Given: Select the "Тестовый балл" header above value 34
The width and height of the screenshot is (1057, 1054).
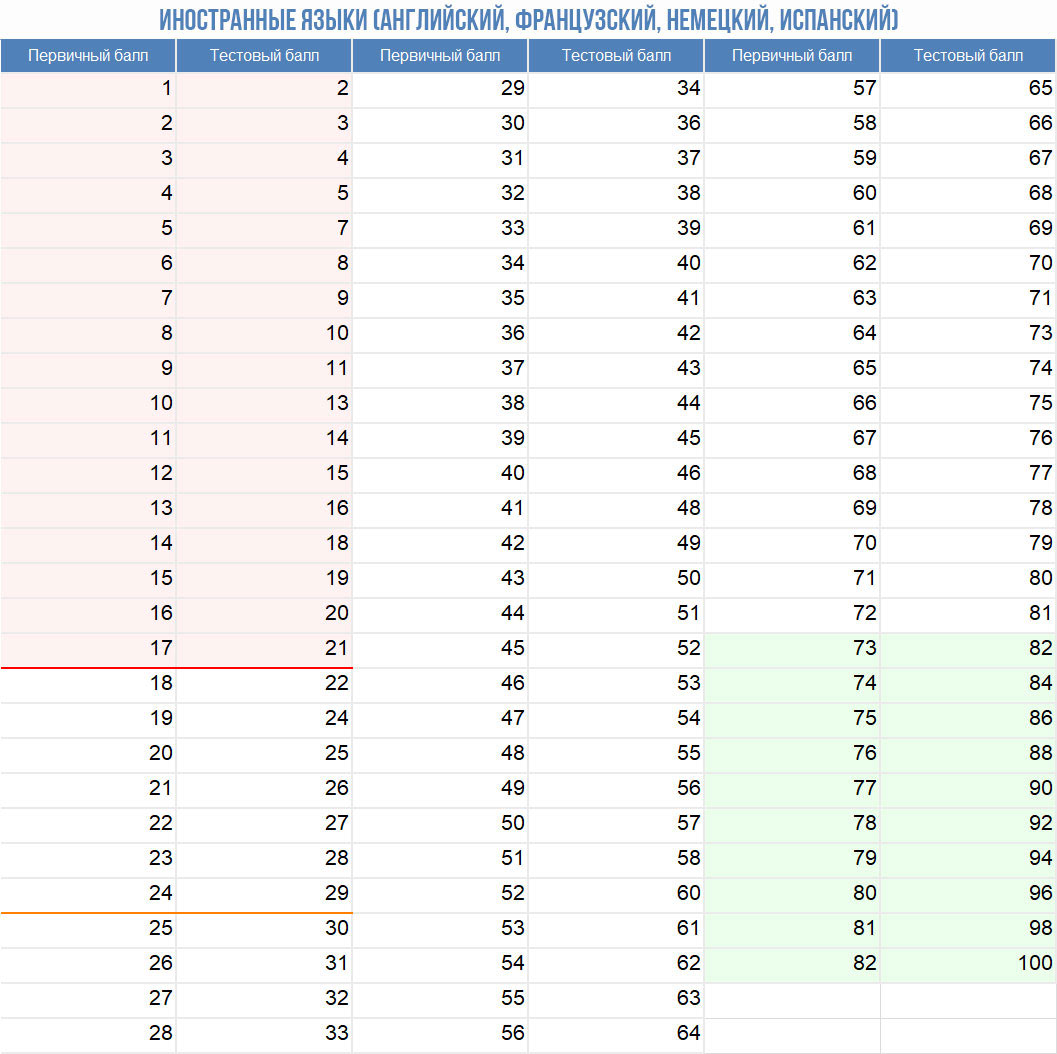Looking at the screenshot, I should point(616,55).
